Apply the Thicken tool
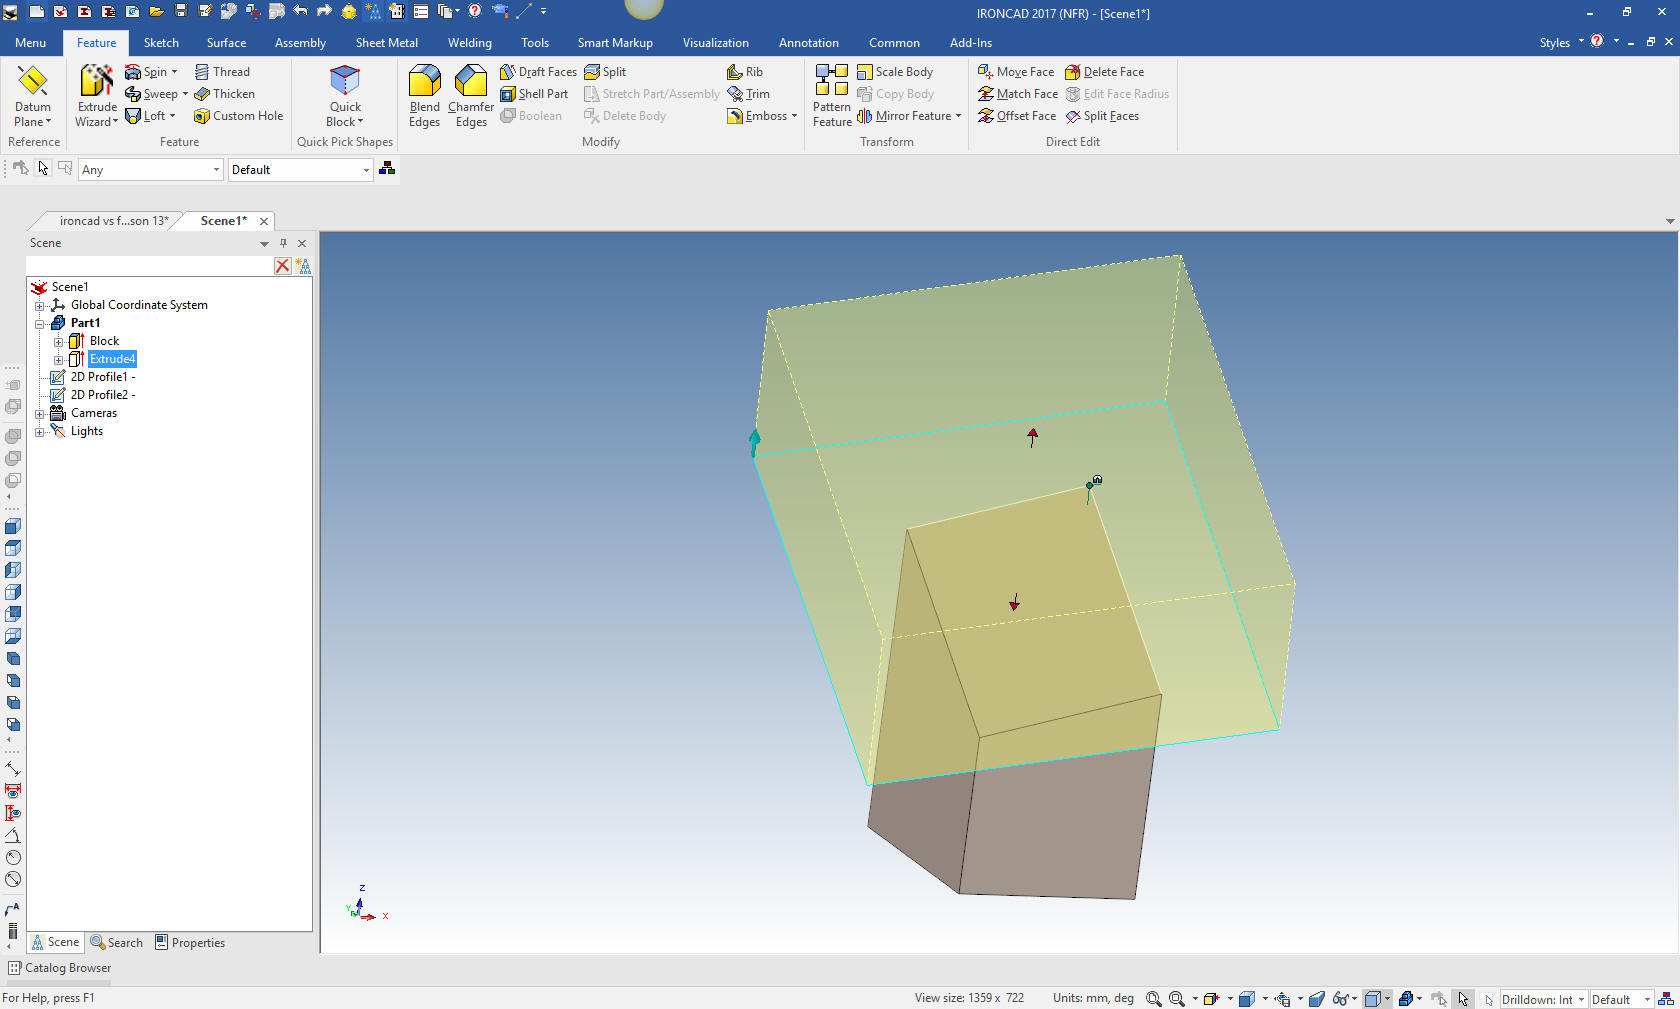The height and width of the screenshot is (1009, 1680). coord(224,94)
